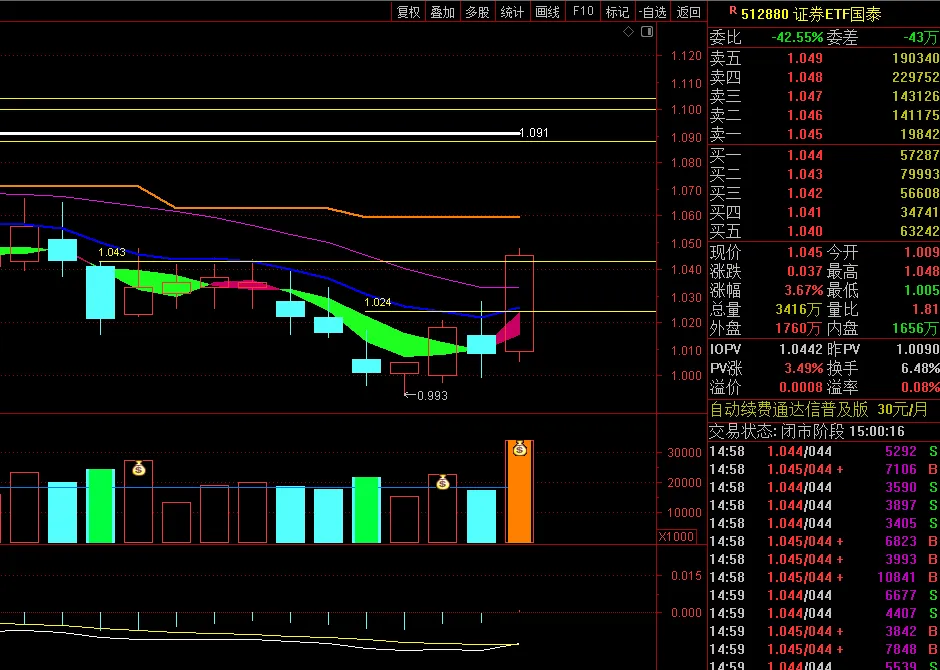
Task: Select the 买四 1.041 order row
Action: point(824,212)
